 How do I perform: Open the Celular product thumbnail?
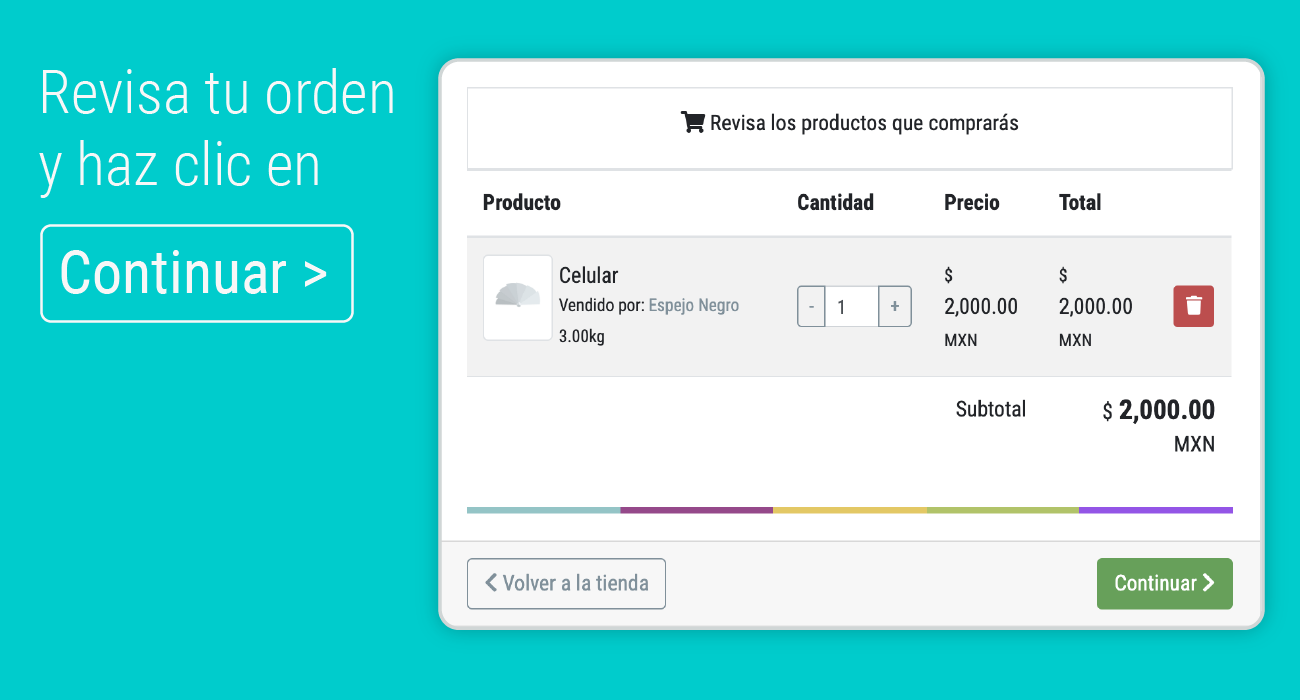(518, 298)
